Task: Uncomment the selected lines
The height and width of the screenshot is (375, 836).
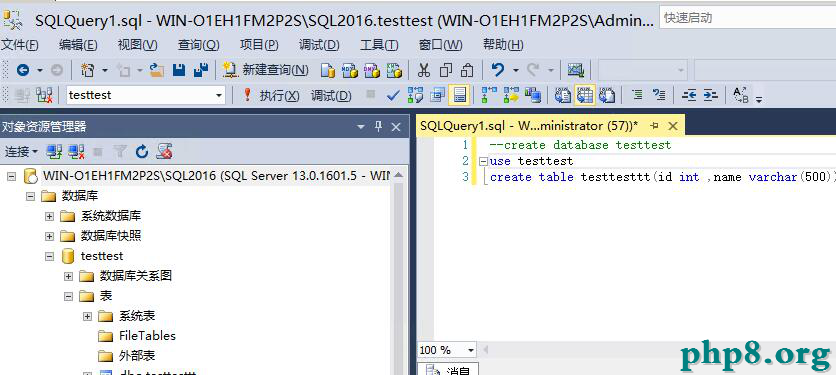Action: tap(659, 95)
